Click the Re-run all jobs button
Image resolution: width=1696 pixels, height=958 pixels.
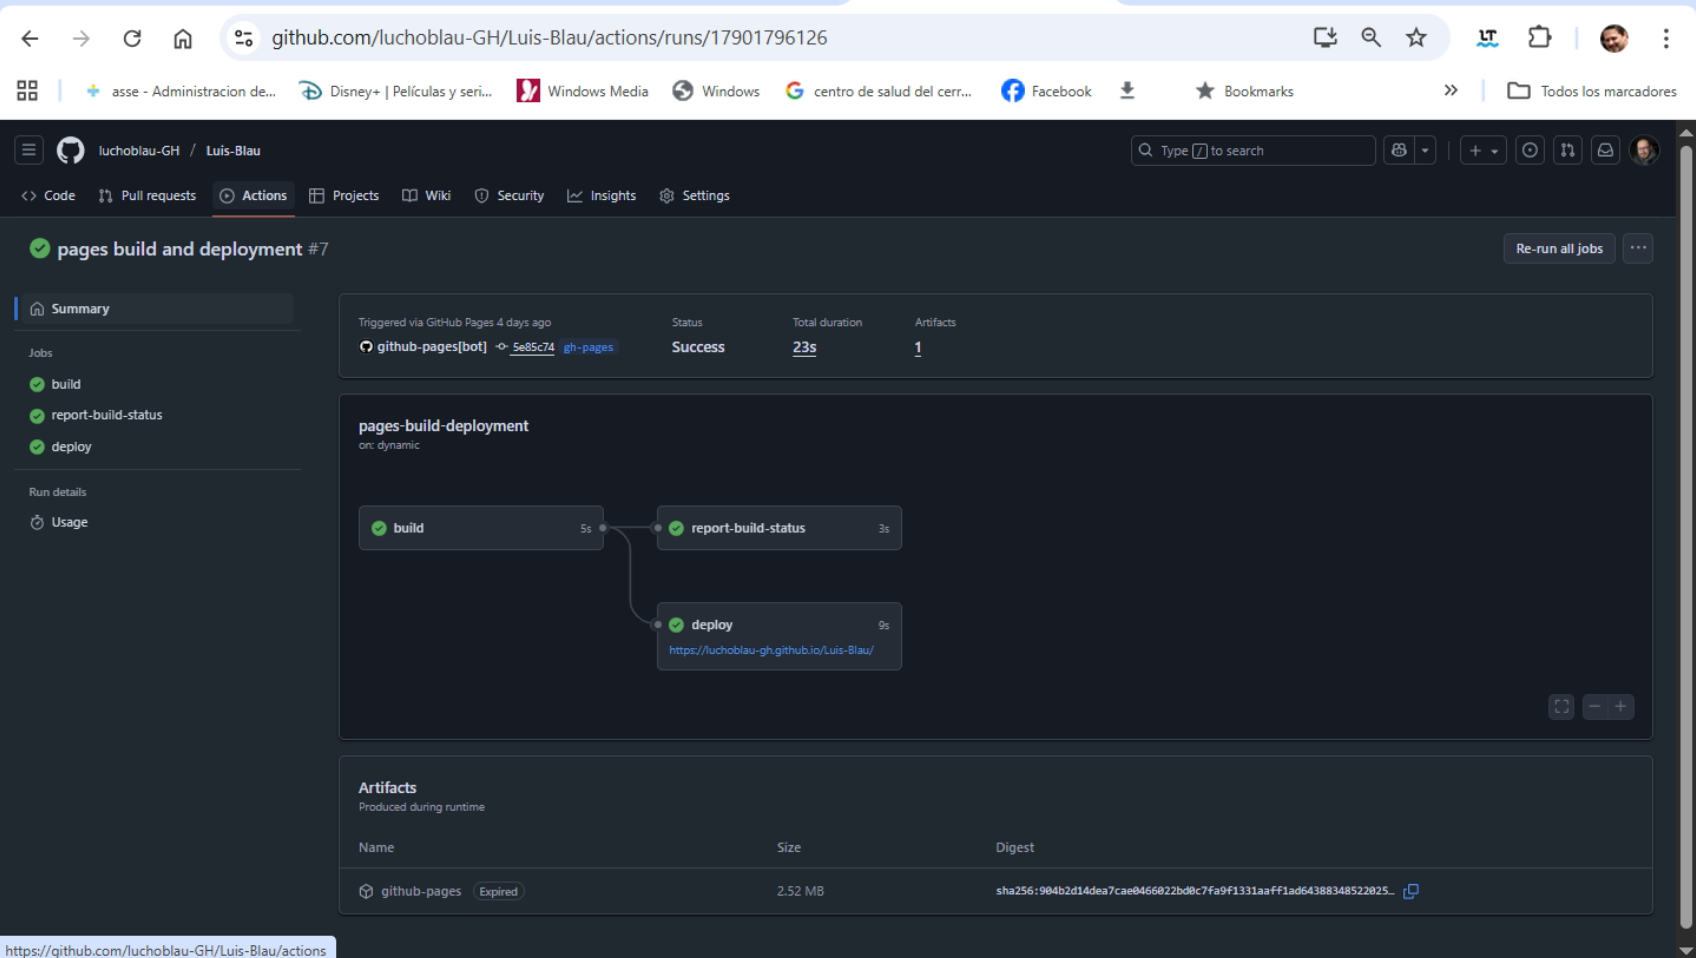[1558, 248]
